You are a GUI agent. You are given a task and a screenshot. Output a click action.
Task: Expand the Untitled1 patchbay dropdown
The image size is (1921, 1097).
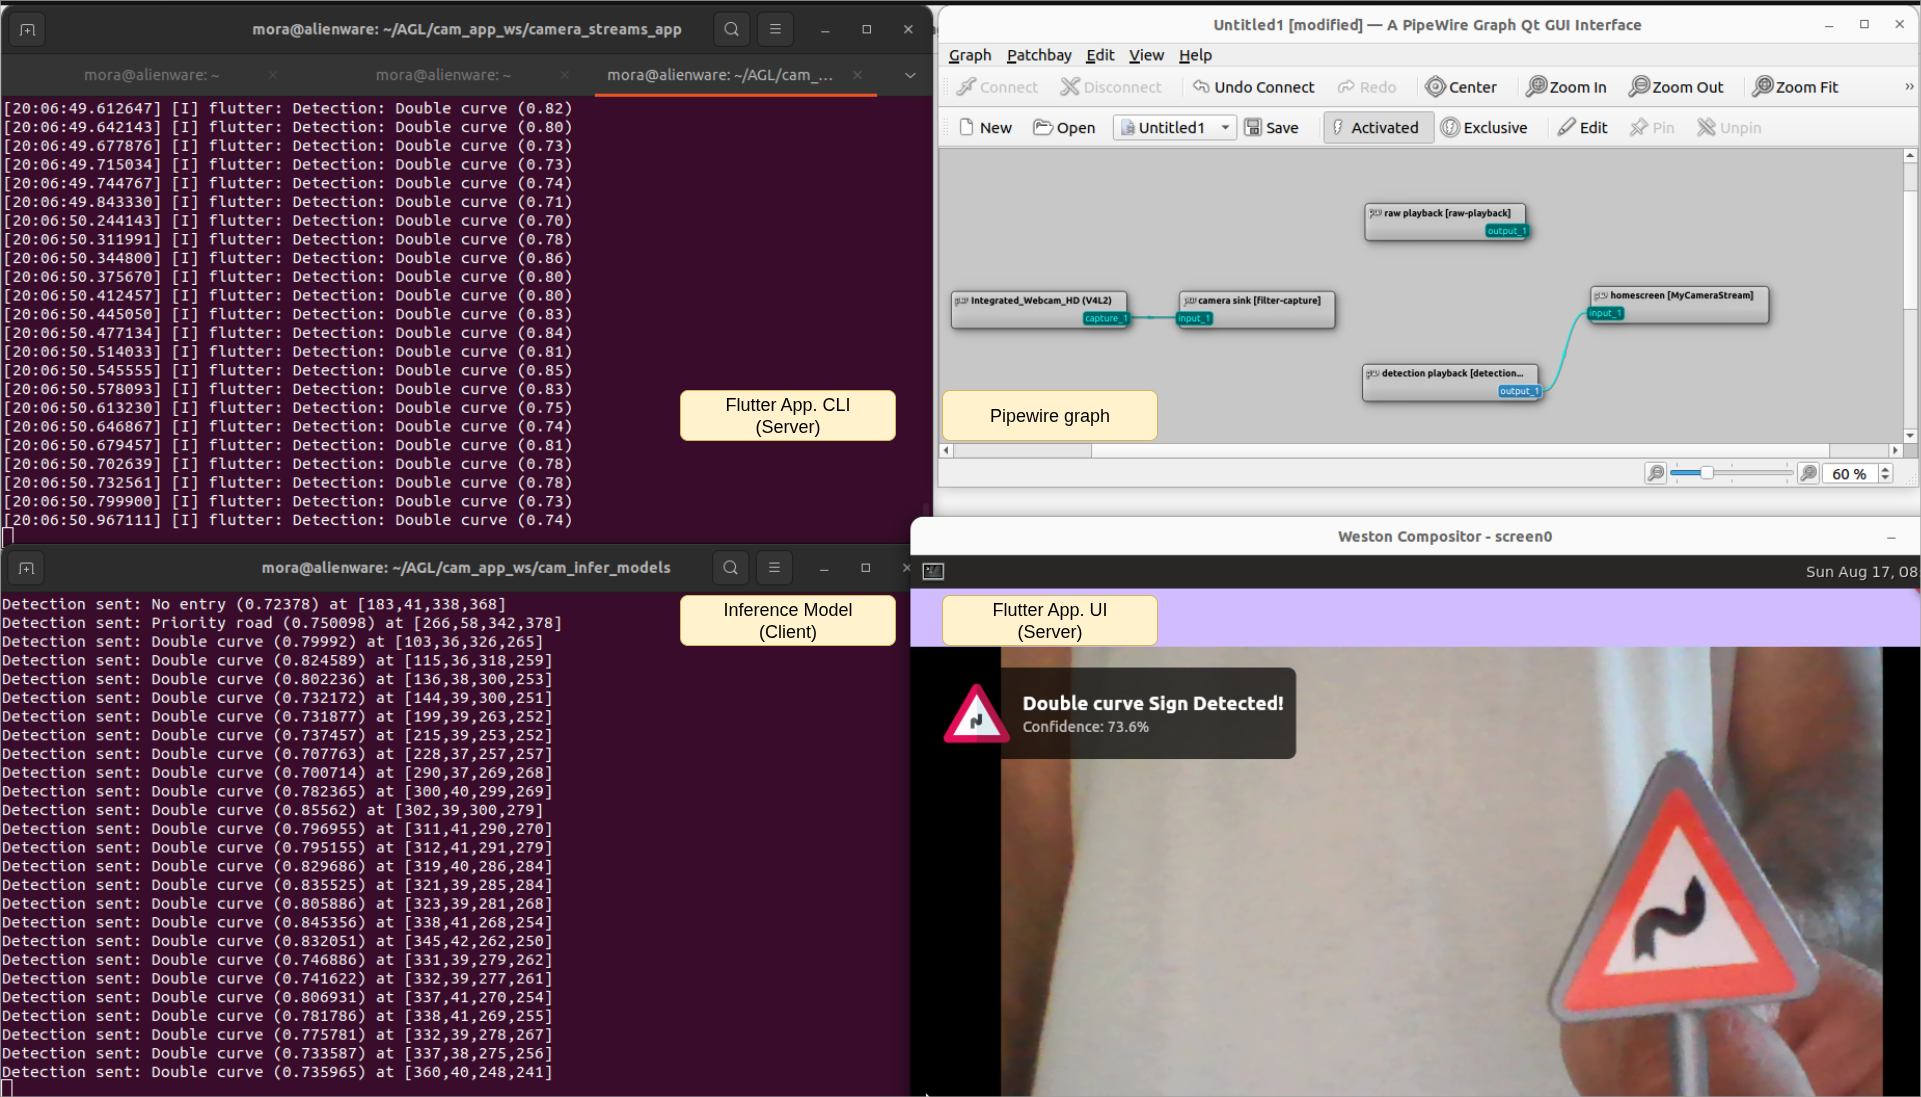point(1225,127)
